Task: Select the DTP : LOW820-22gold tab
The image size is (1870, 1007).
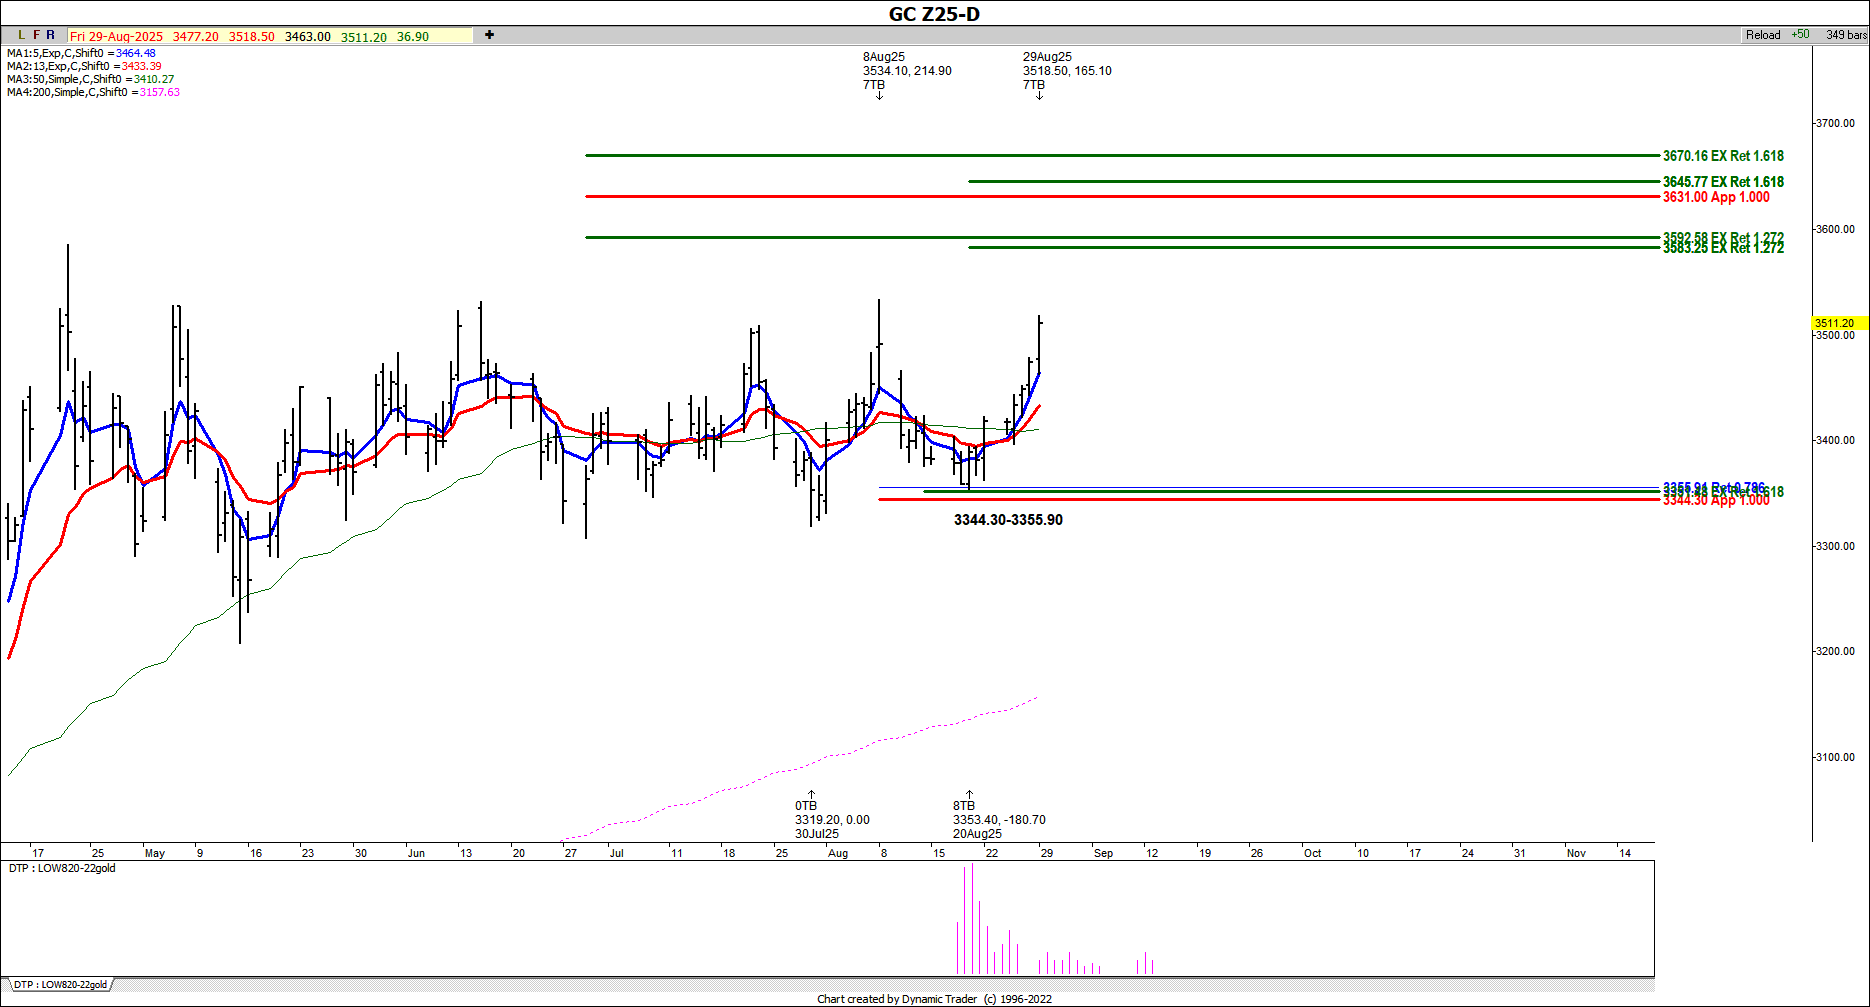Action: (x=60, y=985)
